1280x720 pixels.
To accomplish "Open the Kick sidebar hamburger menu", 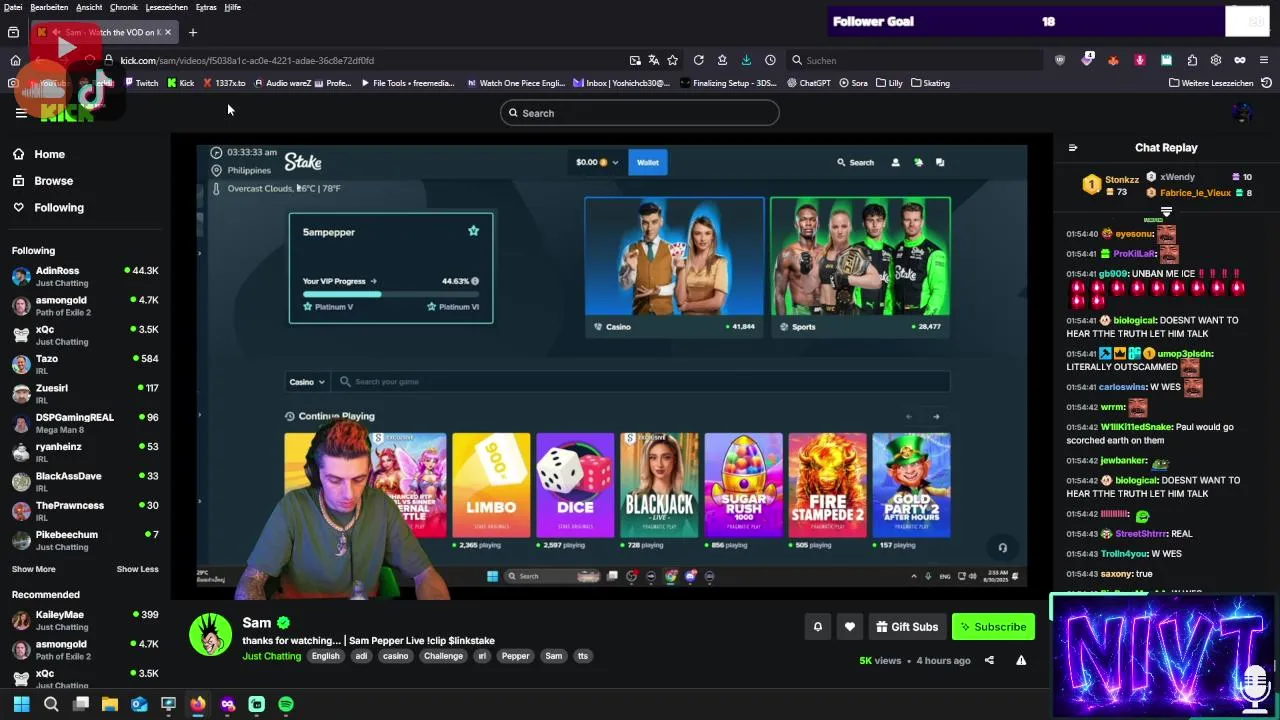I will (21, 113).
